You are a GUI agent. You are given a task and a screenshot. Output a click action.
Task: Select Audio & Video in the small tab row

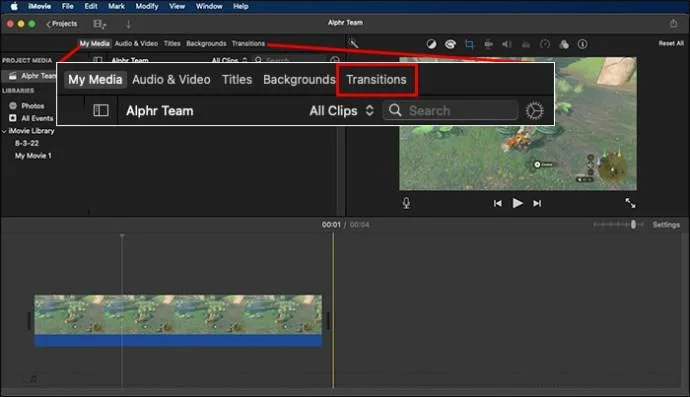coord(136,44)
